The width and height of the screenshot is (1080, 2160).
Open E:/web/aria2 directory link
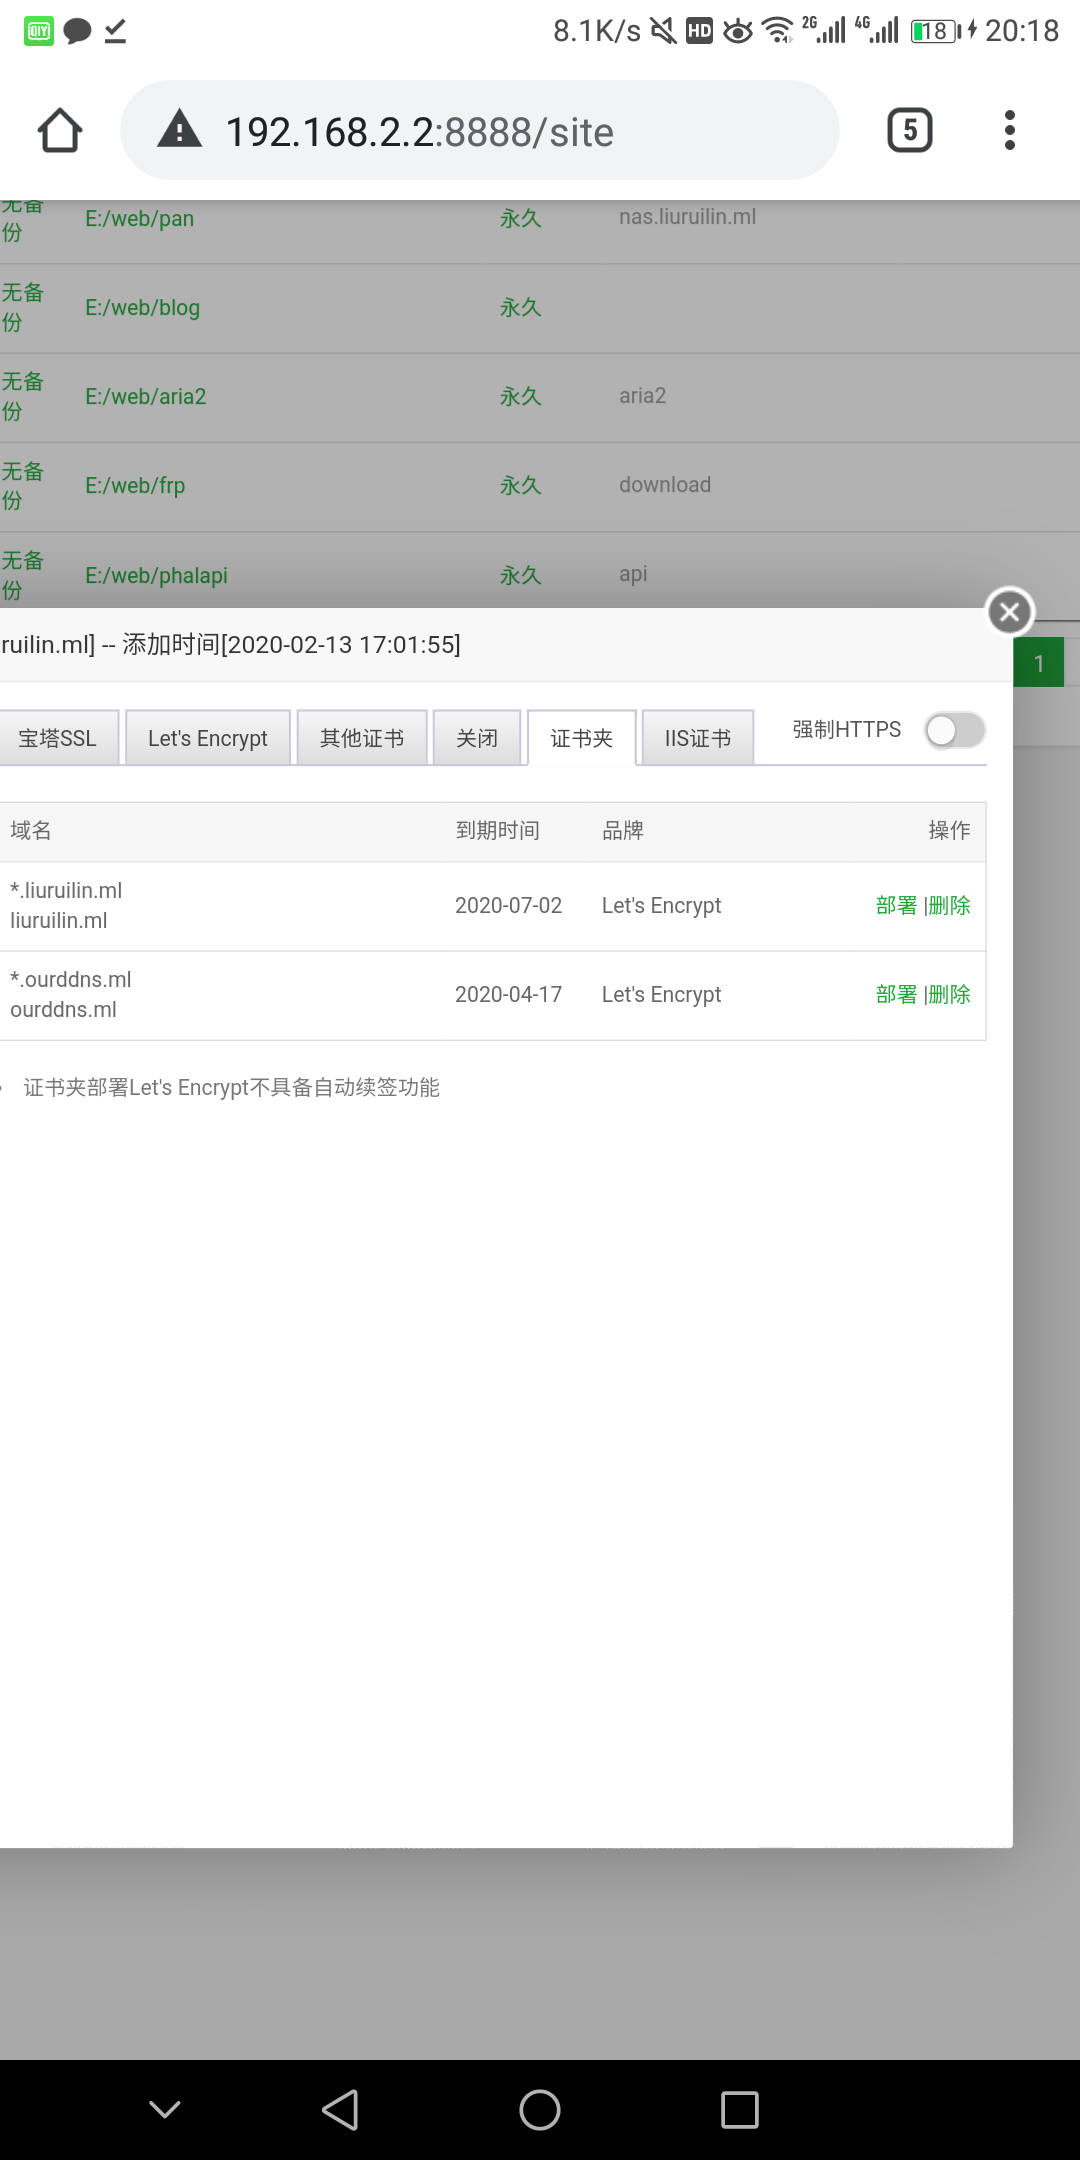coord(146,397)
